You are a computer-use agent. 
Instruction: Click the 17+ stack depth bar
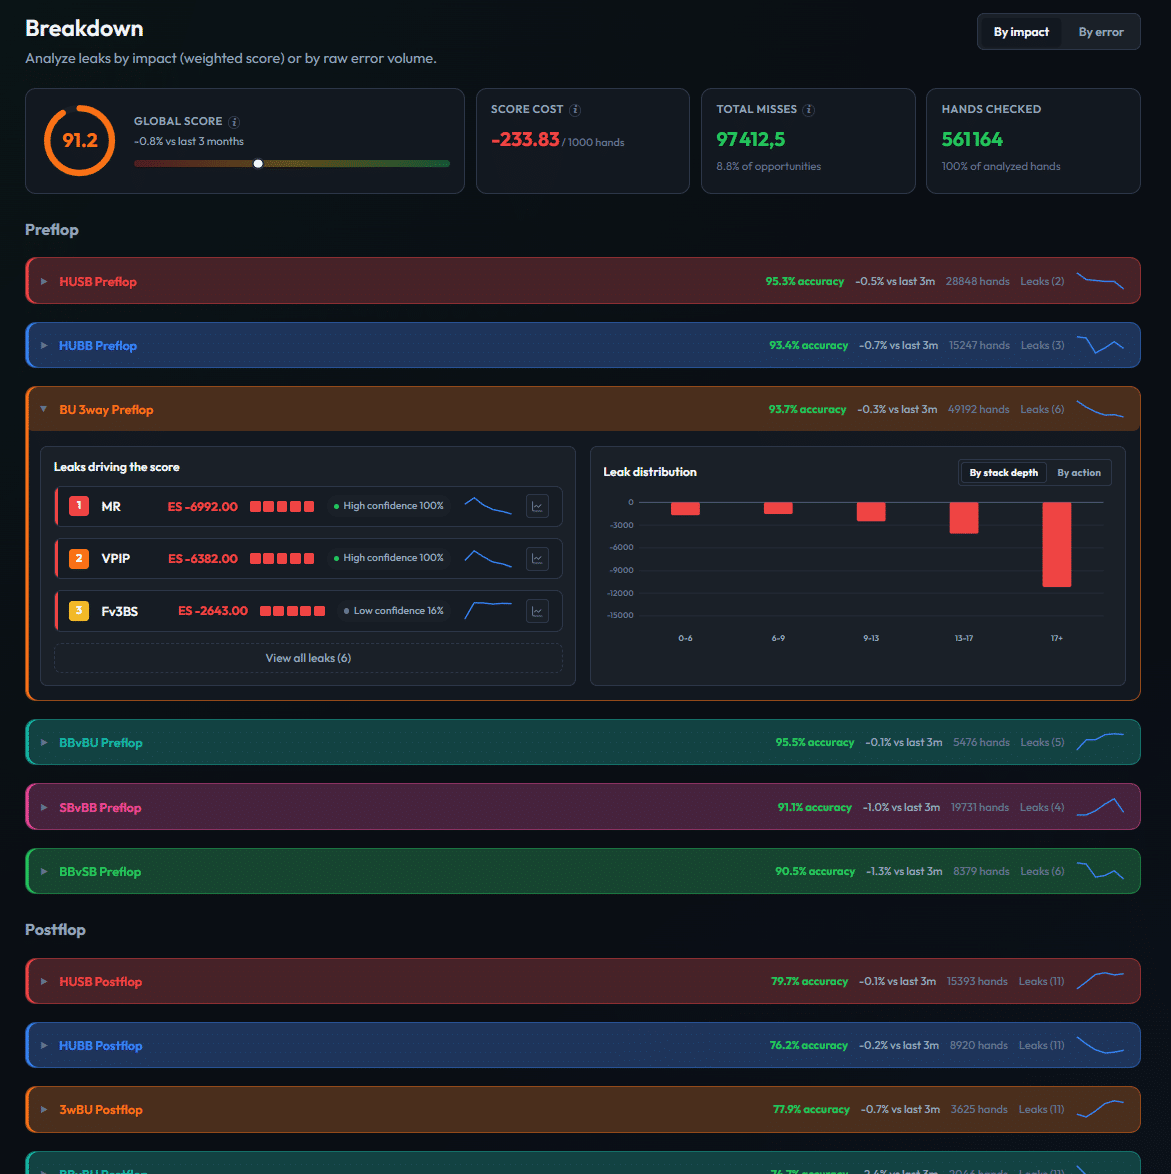(1056, 544)
